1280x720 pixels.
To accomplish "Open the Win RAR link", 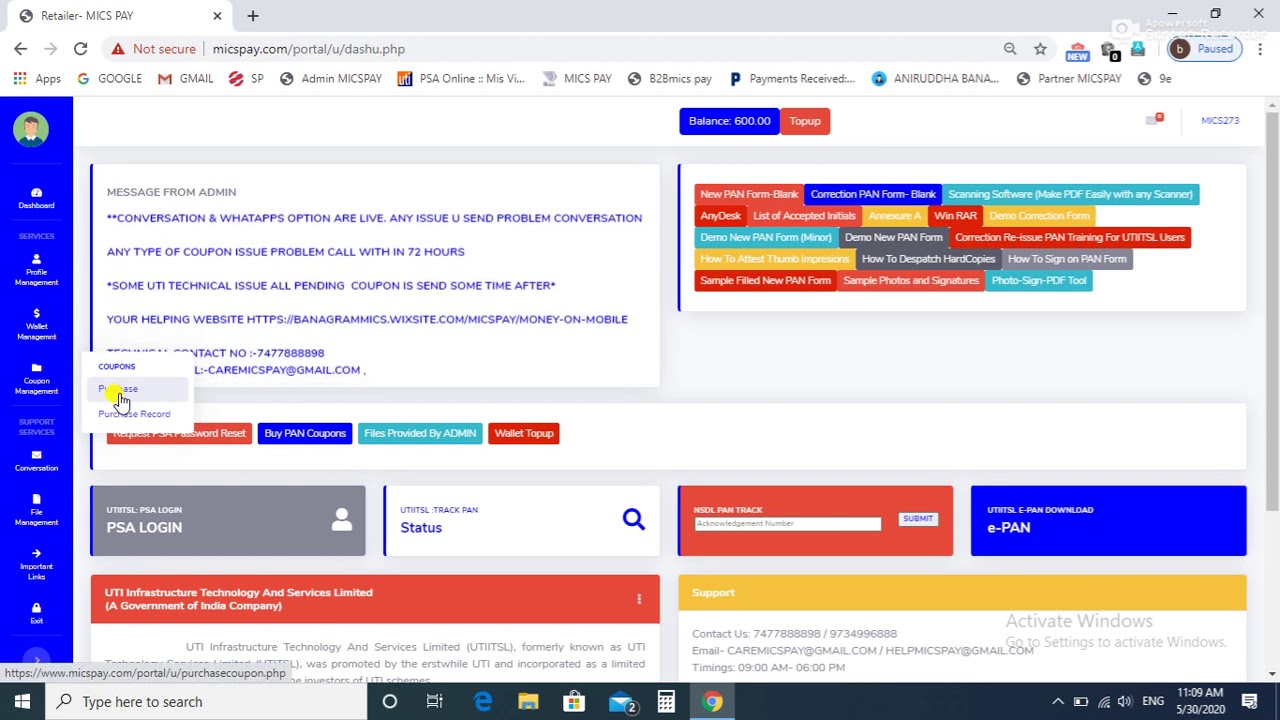I will click(955, 216).
